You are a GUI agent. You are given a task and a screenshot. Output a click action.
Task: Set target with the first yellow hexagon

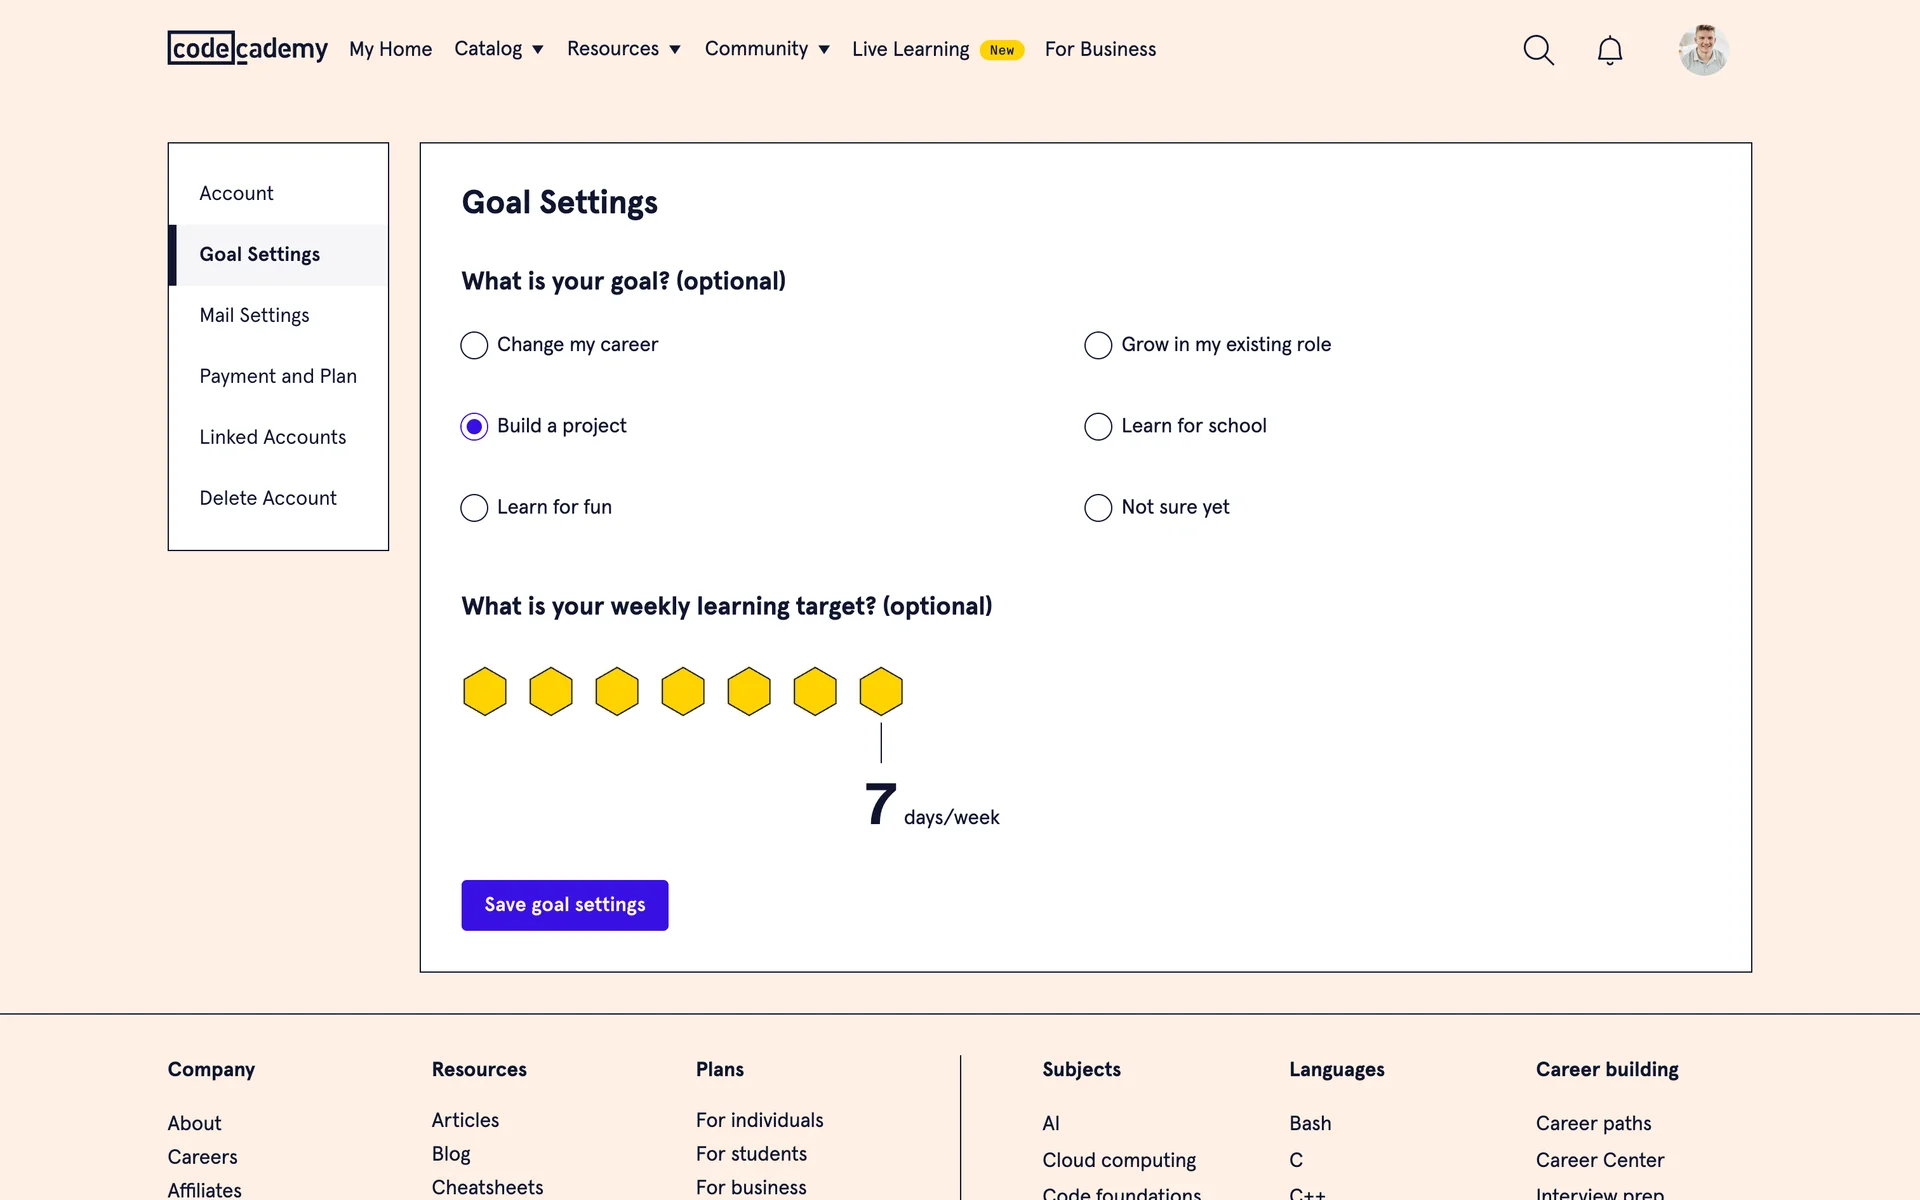[x=485, y=691]
